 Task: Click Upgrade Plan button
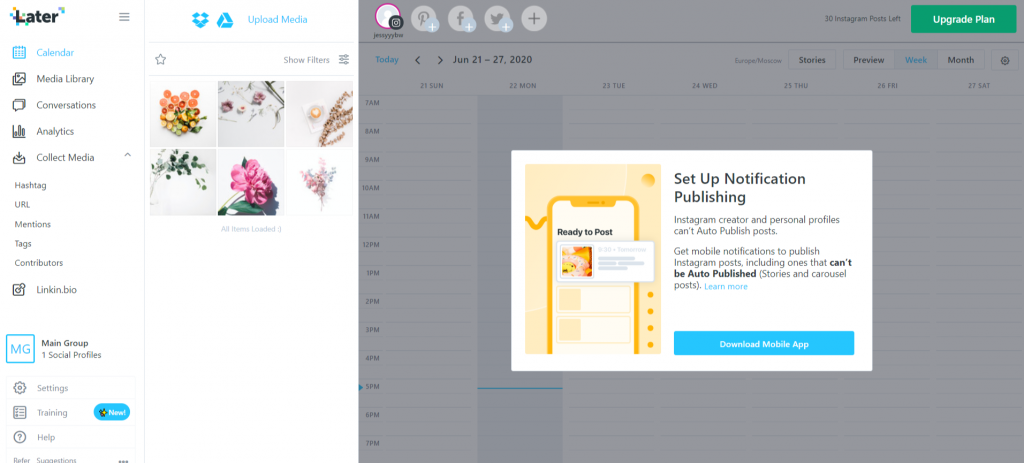point(963,20)
